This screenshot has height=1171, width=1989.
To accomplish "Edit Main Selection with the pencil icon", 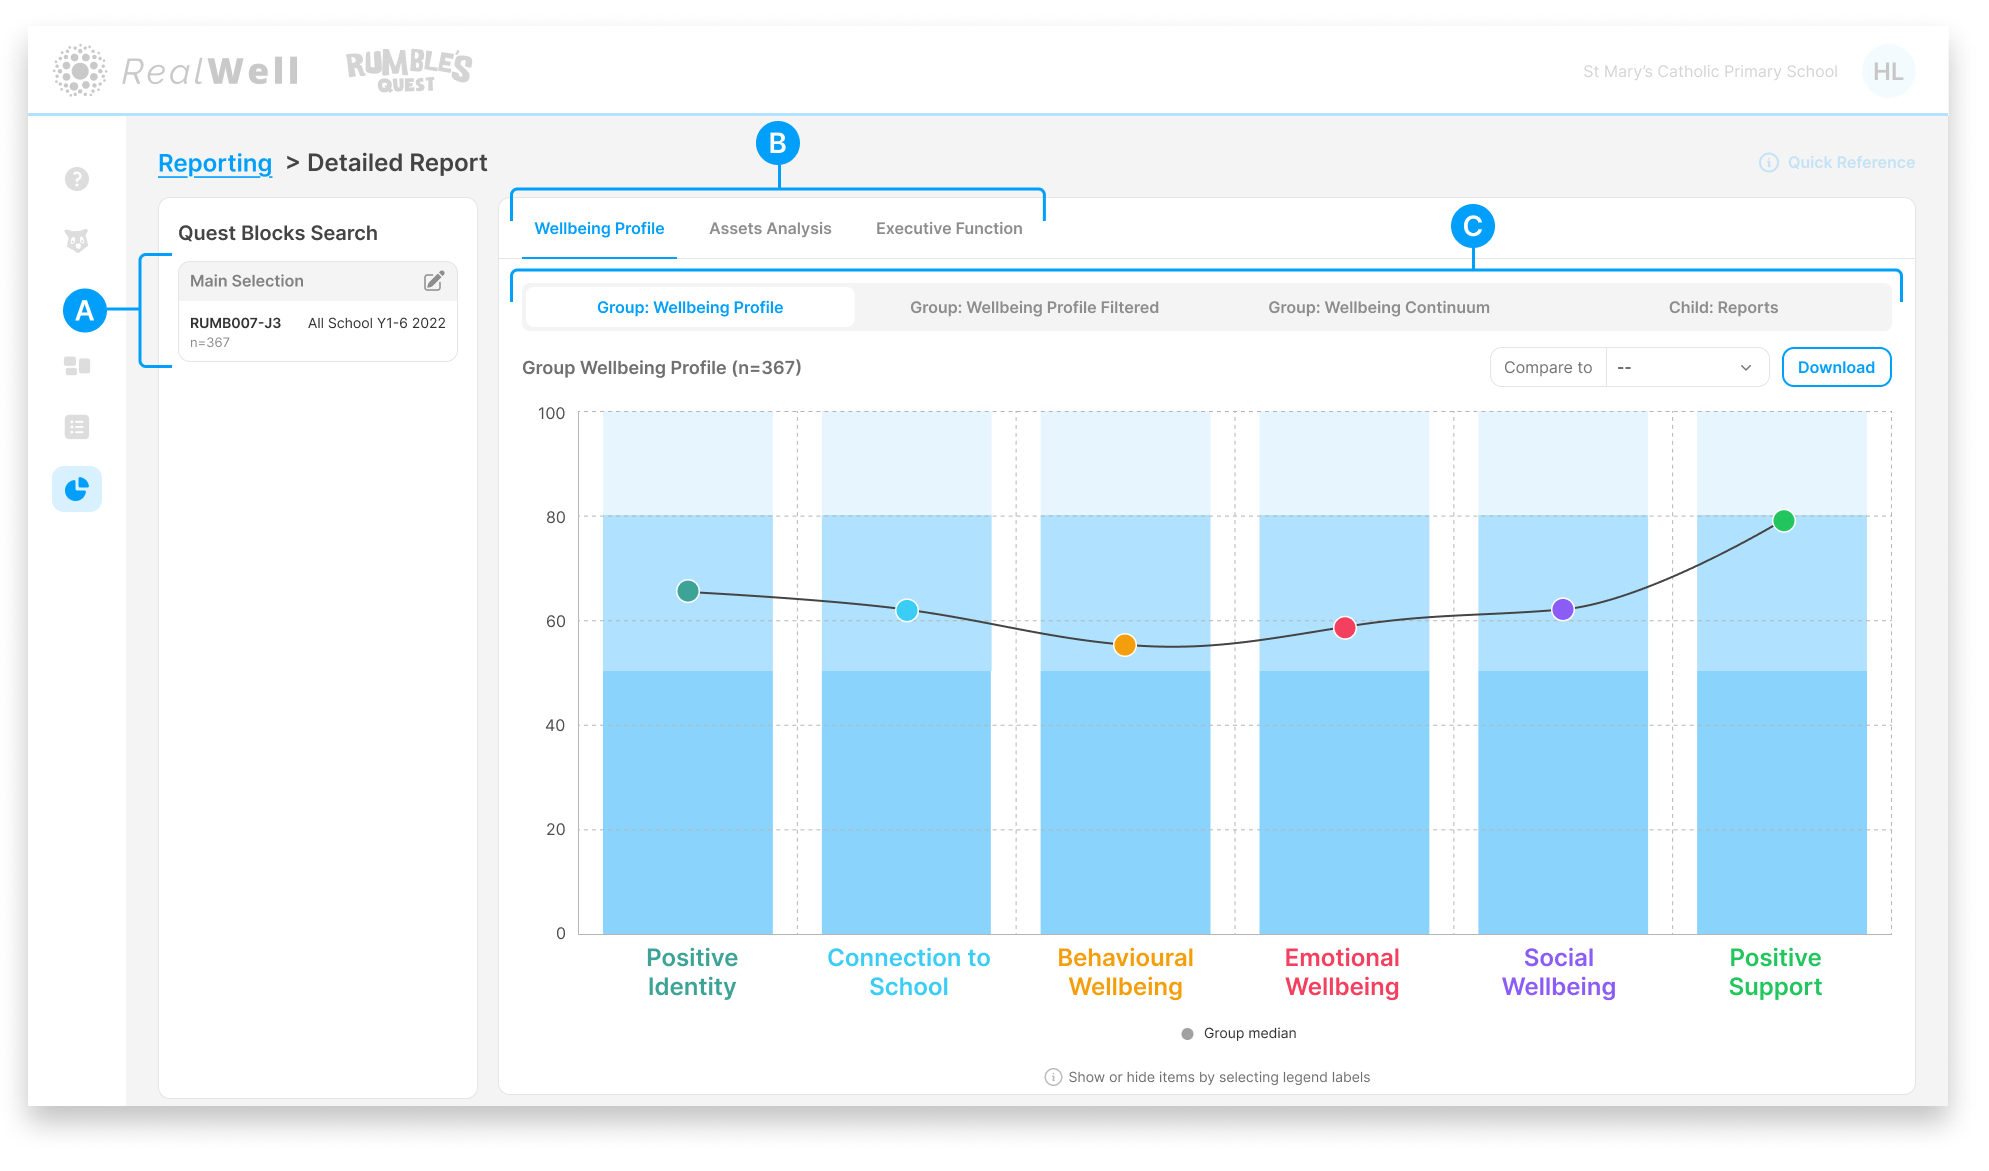I will (x=434, y=281).
